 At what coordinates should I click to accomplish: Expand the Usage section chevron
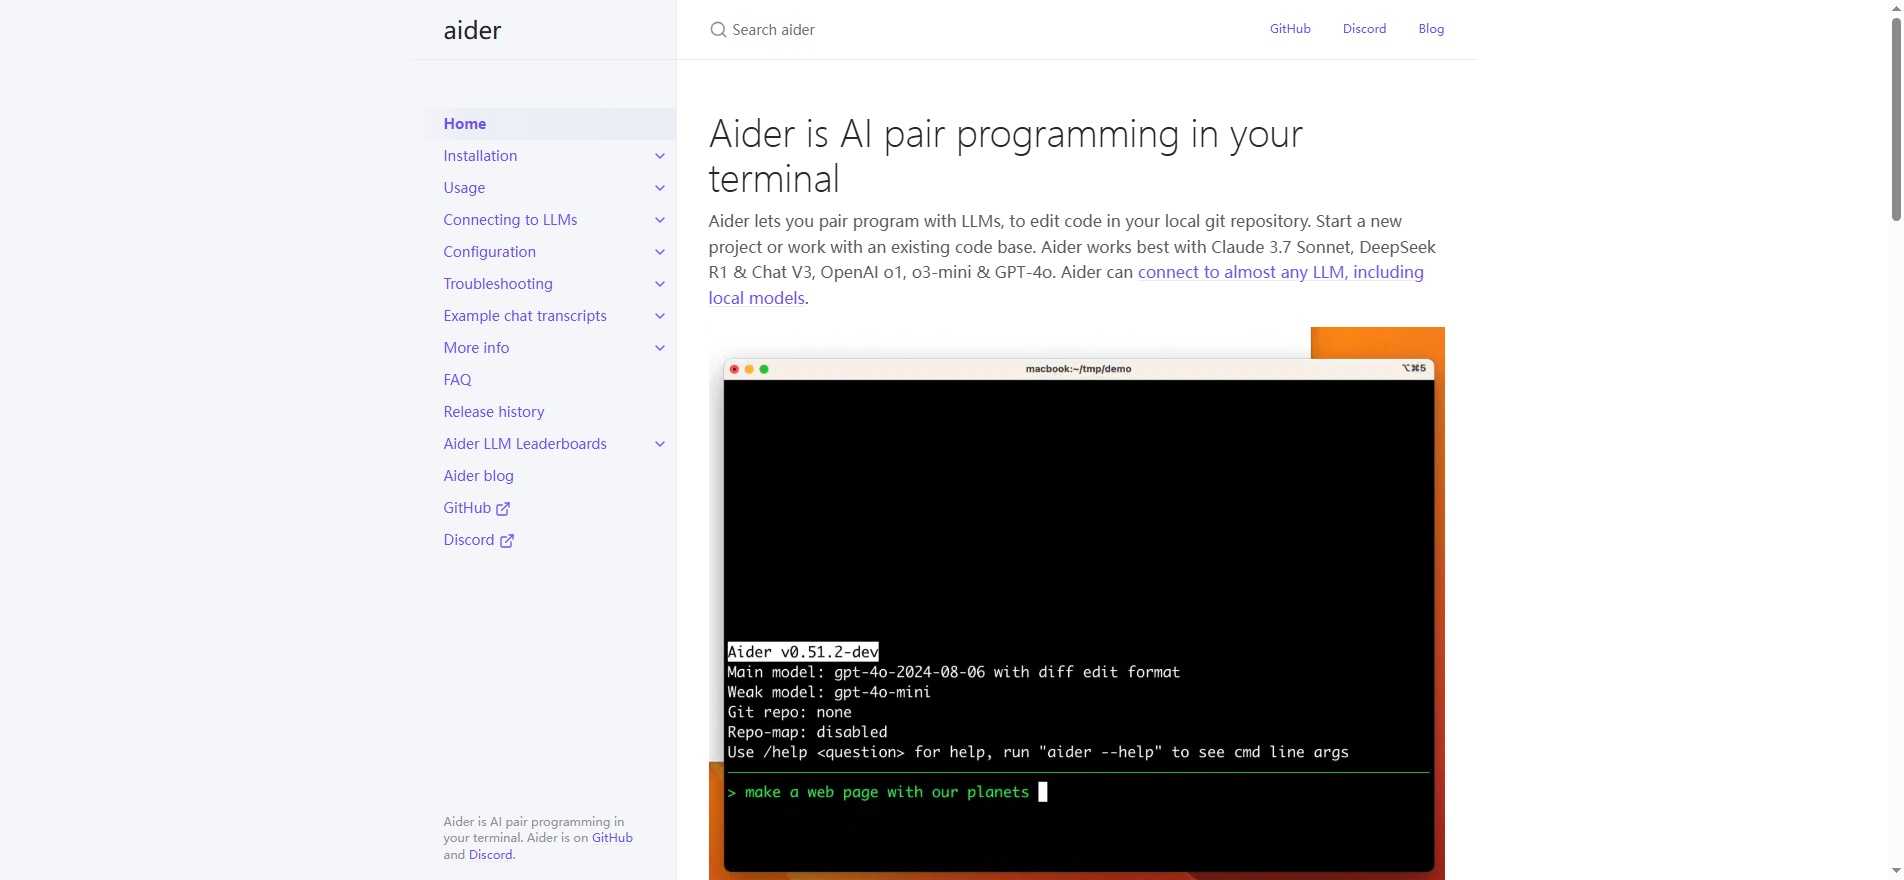point(660,188)
